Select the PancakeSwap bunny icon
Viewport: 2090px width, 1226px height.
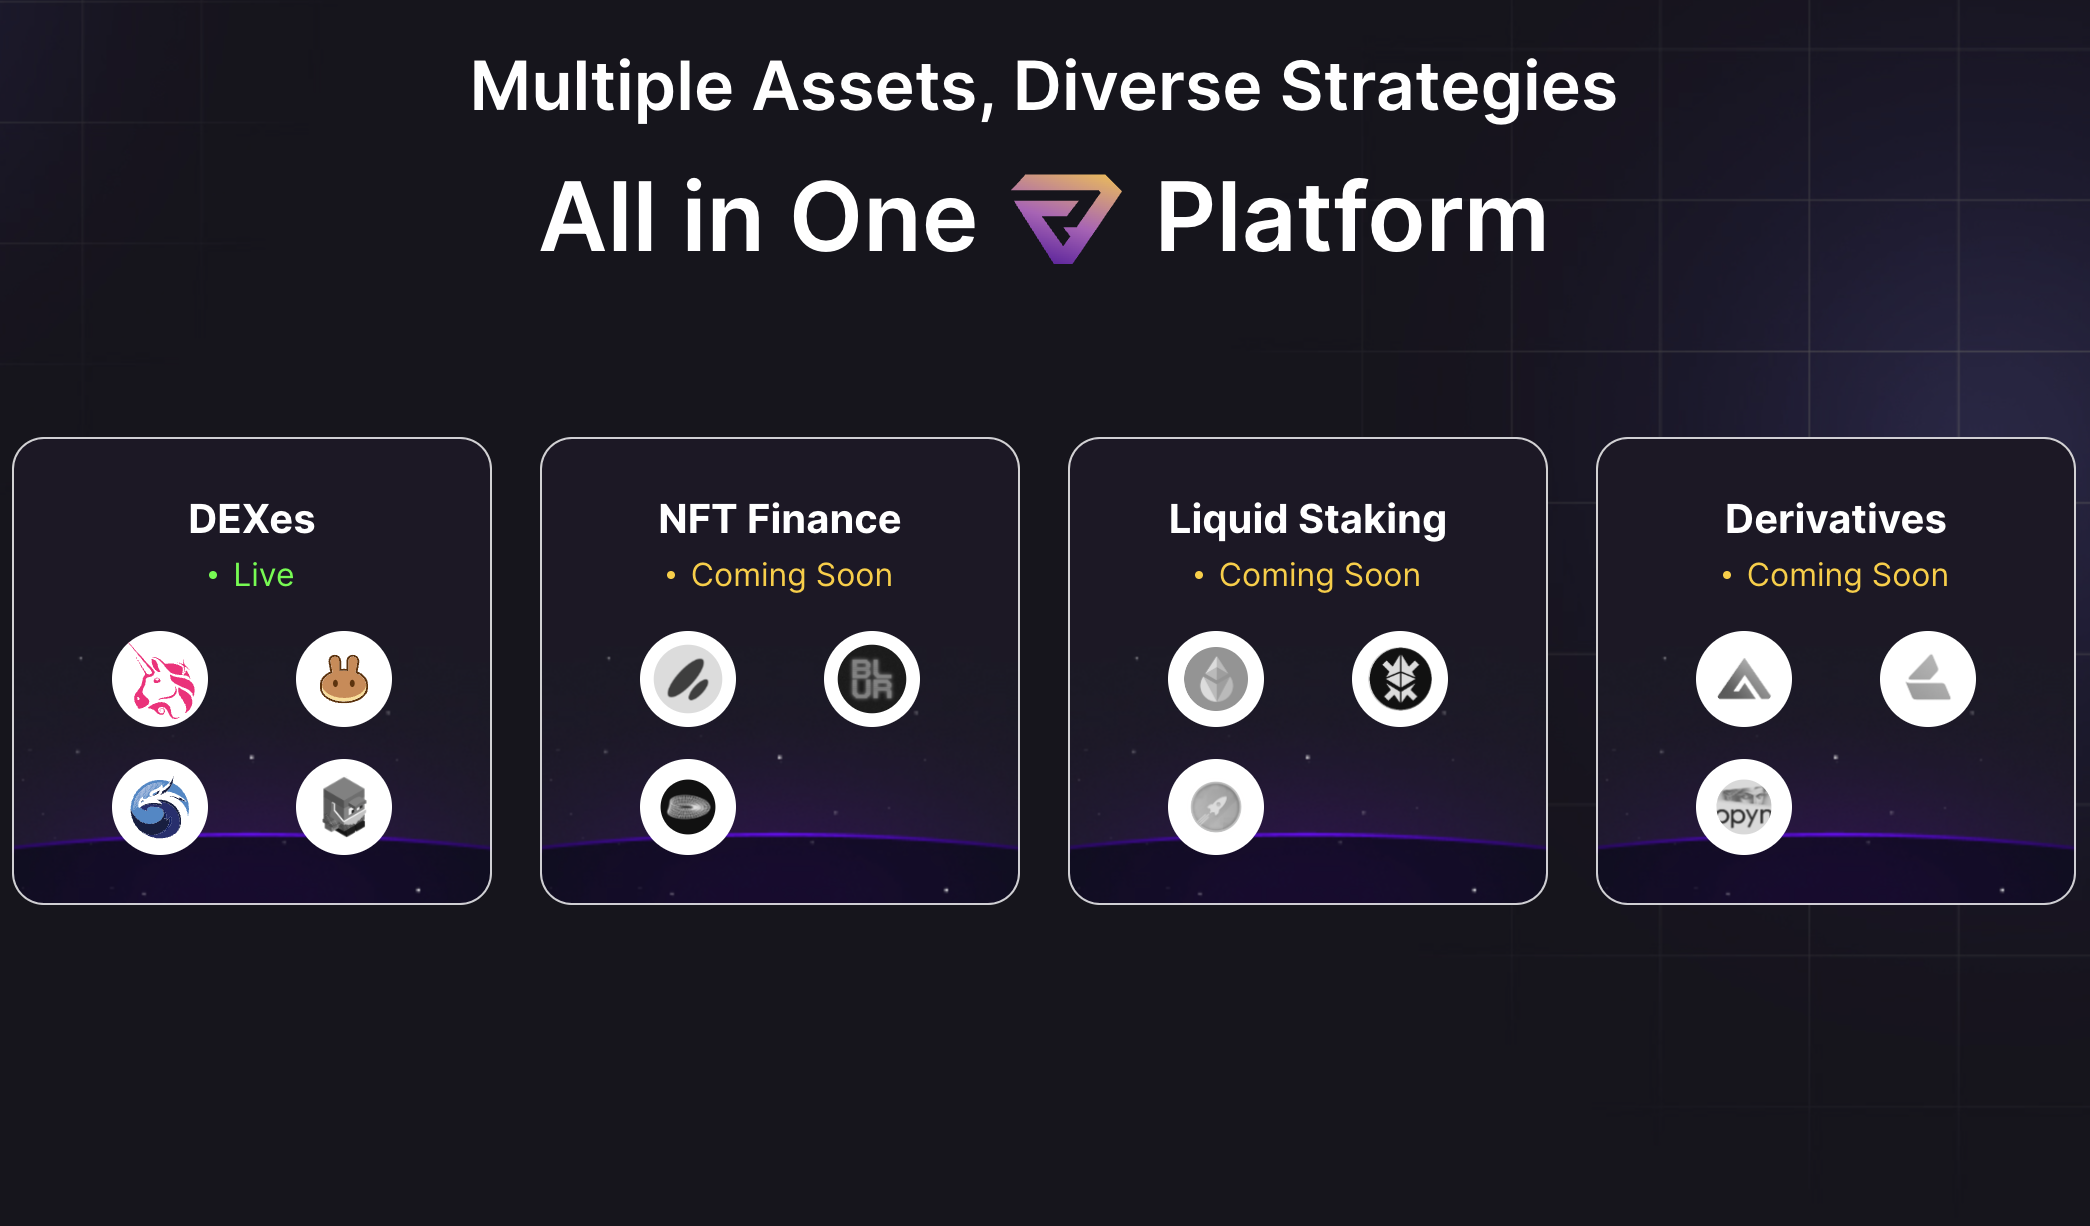[x=344, y=679]
